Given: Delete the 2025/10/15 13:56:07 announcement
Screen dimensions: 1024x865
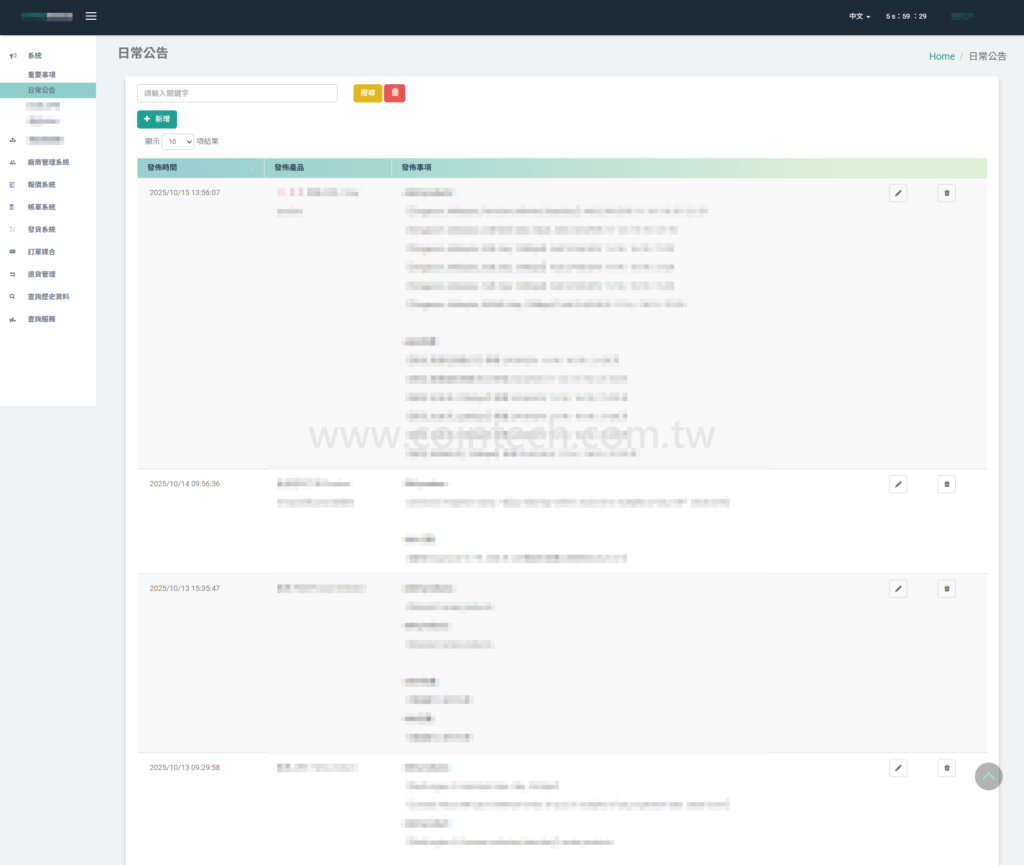Looking at the screenshot, I should [x=946, y=194].
